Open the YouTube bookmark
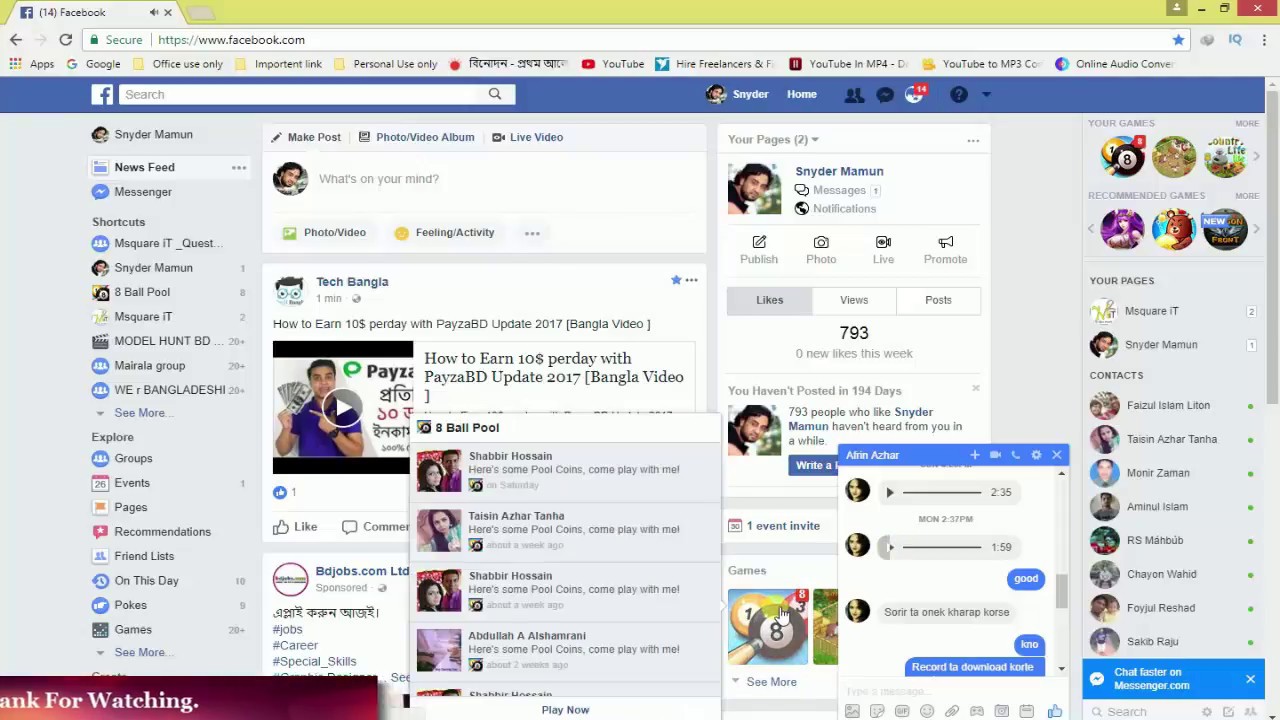Screen dimensions: 1280x720 (x=613, y=64)
